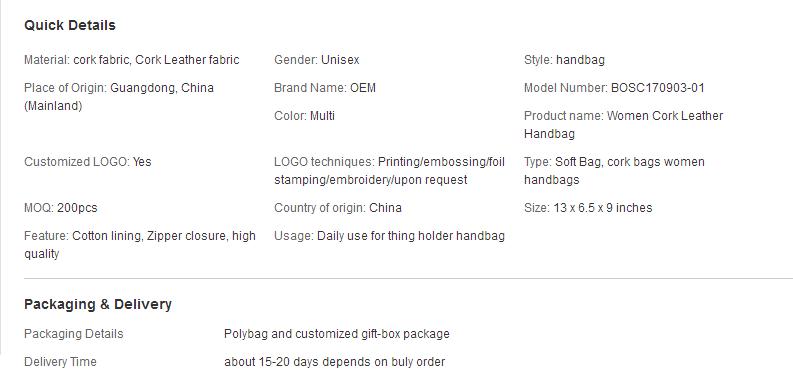This screenshot has height=390, width=793.
Task: Click the Quick Details heading
Action: point(70,25)
